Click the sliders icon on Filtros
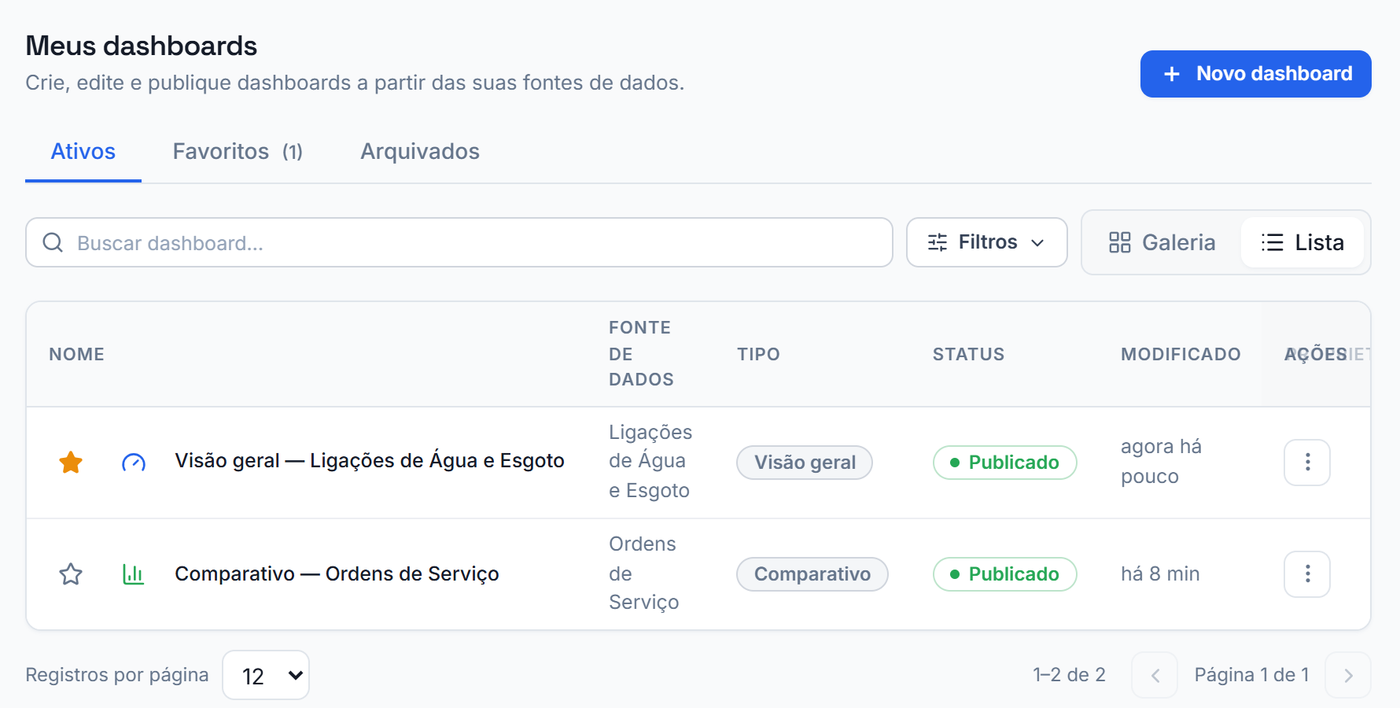The width and height of the screenshot is (1400, 708). pyautogui.click(x=937, y=242)
